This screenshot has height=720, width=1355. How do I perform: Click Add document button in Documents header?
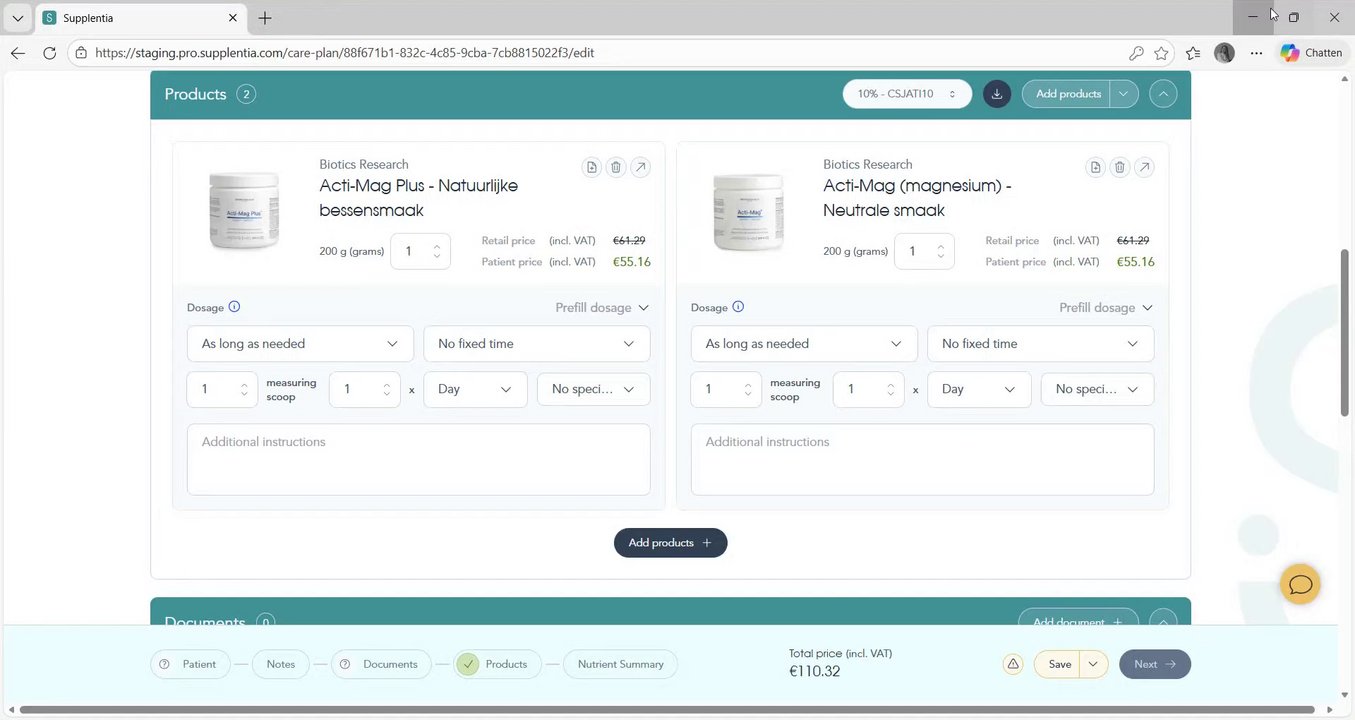click(x=1078, y=620)
